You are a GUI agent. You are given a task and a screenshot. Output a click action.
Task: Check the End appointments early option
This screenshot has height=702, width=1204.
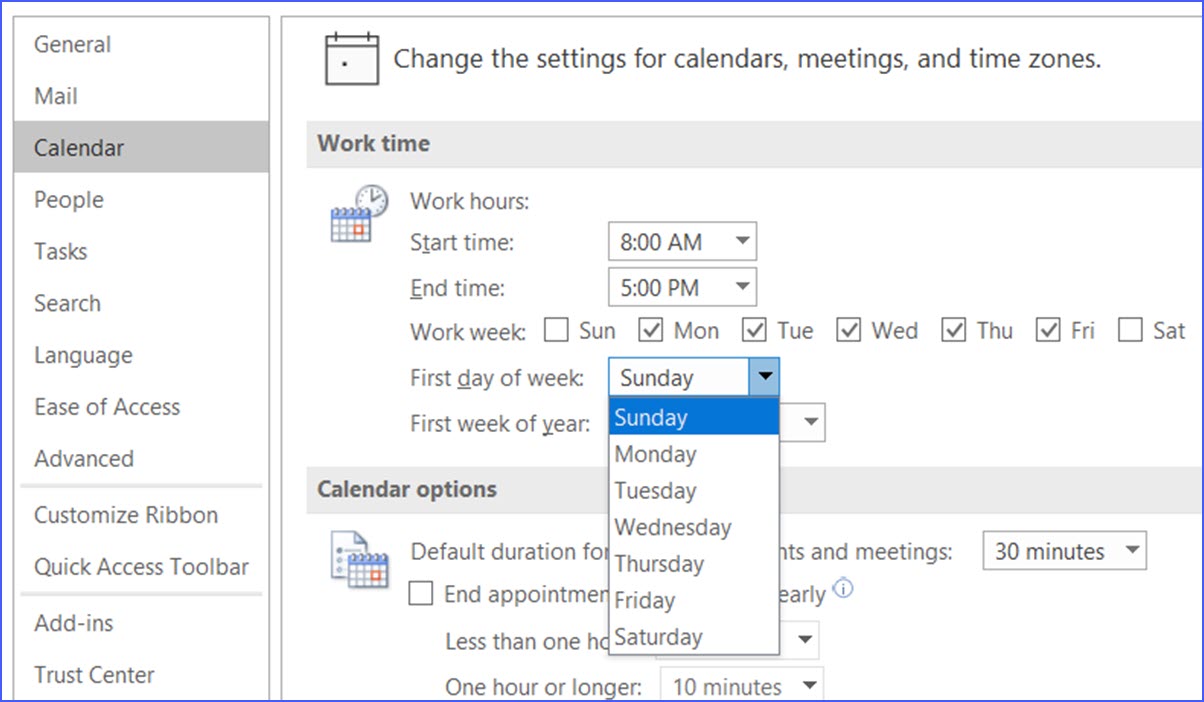[421, 593]
